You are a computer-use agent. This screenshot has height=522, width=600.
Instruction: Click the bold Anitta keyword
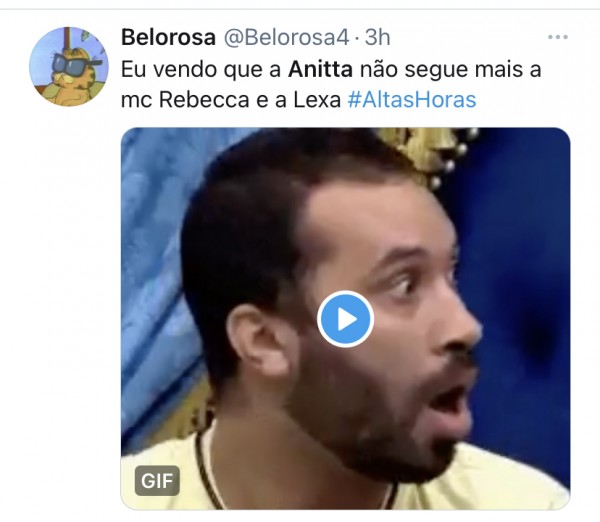pyautogui.click(x=321, y=69)
